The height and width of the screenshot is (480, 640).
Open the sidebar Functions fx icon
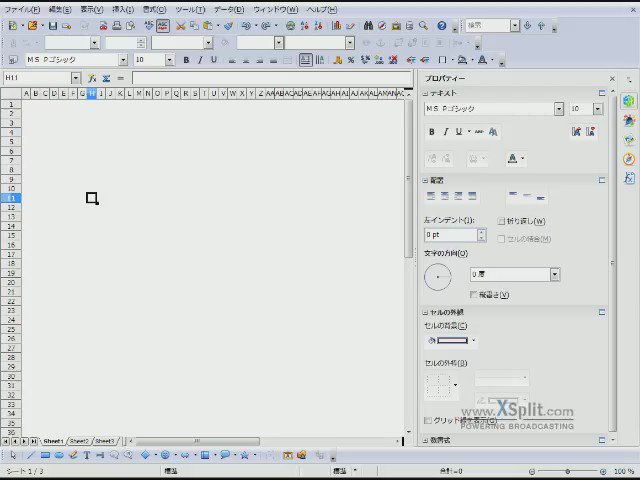point(629,178)
